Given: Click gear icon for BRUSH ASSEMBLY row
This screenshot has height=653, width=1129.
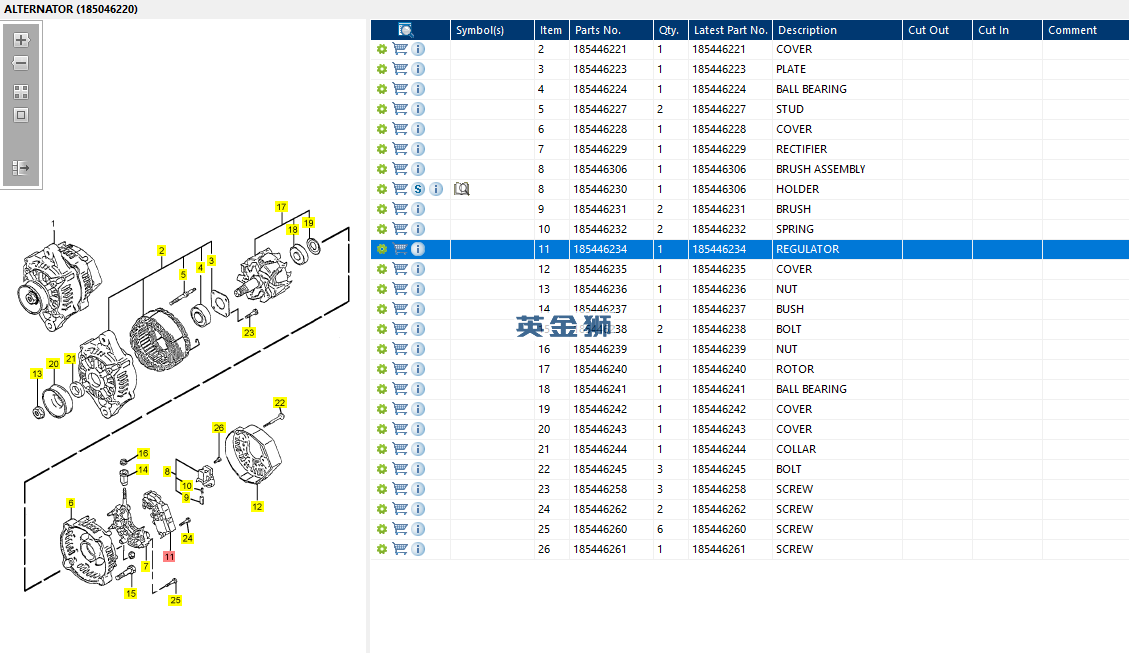Looking at the screenshot, I should [382, 169].
